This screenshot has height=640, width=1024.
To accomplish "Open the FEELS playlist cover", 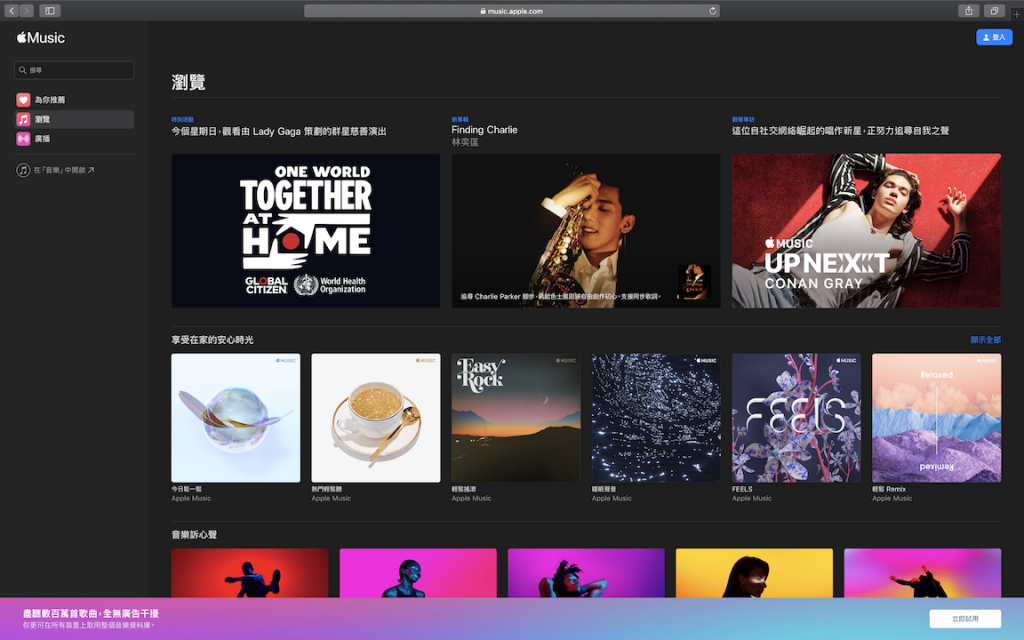I will pos(796,418).
